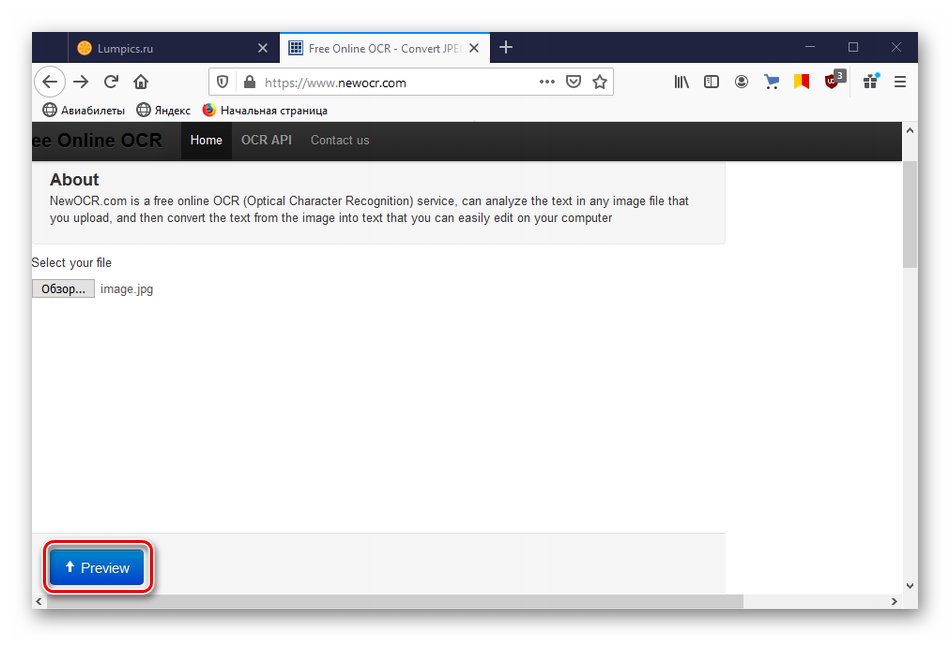Open the uBlock shield extension icon

click(x=832, y=81)
